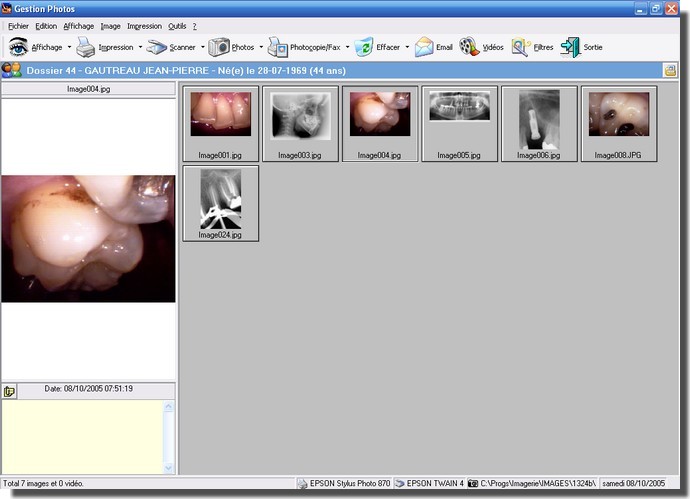
Task: Click the Impression printer icon
Action: pos(86,47)
